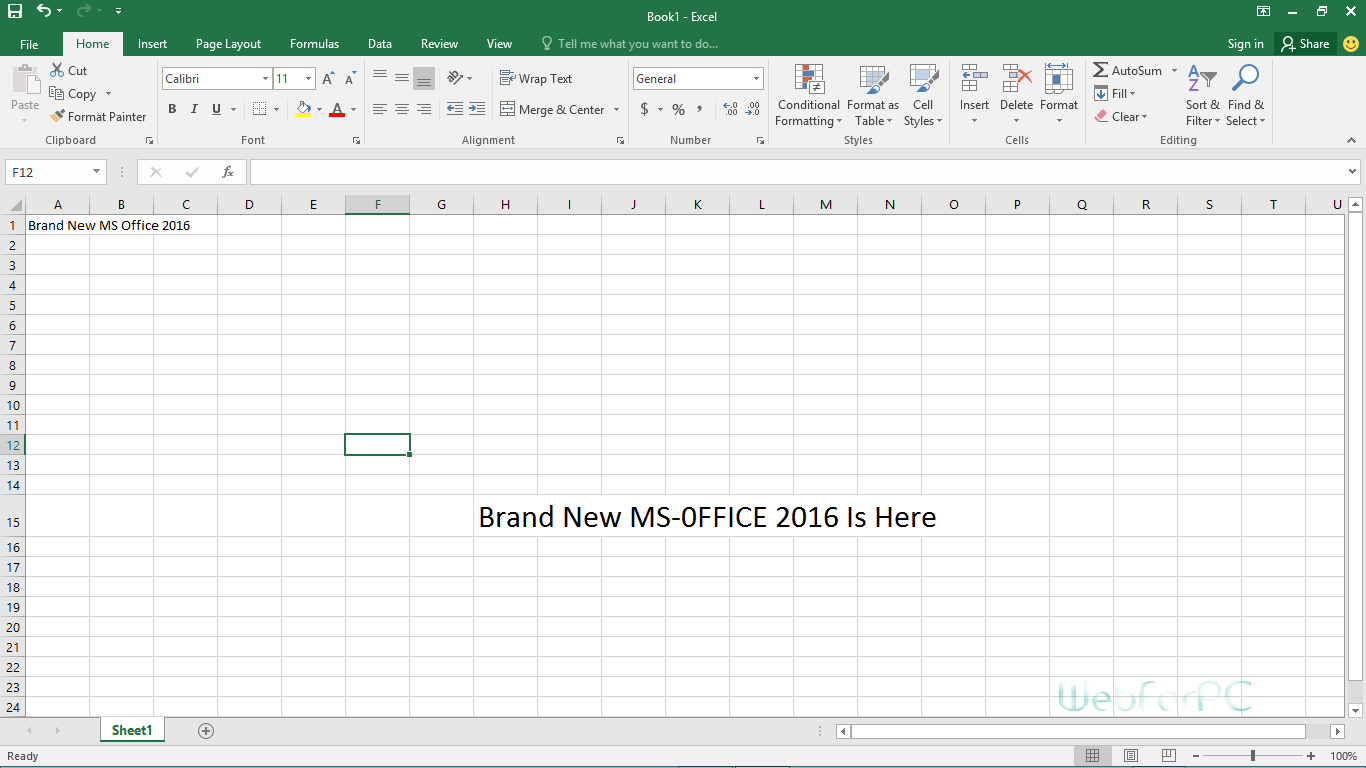
Task: Click the Insert Function fx button
Action: [228, 172]
